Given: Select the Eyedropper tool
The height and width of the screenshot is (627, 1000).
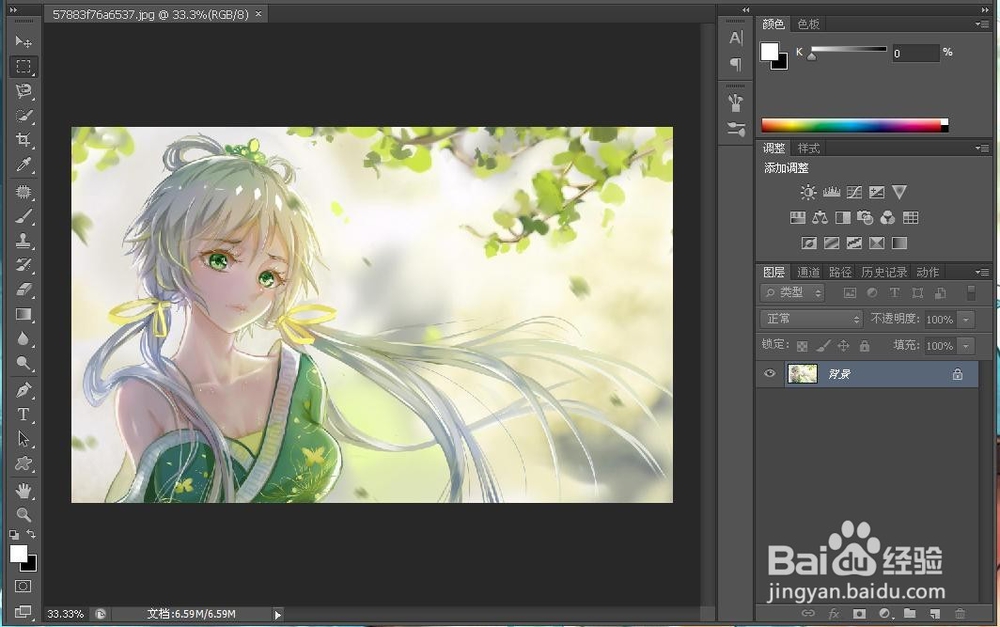Looking at the screenshot, I should click(x=24, y=165).
